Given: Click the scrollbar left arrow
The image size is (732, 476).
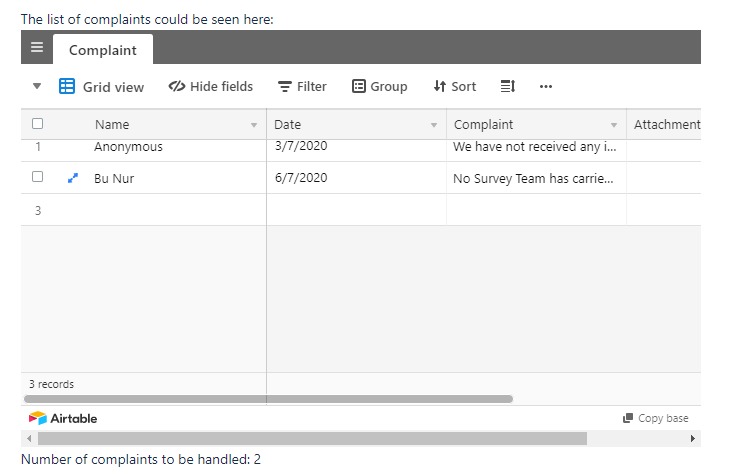Looking at the screenshot, I should pyautogui.click(x=29, y=439).
